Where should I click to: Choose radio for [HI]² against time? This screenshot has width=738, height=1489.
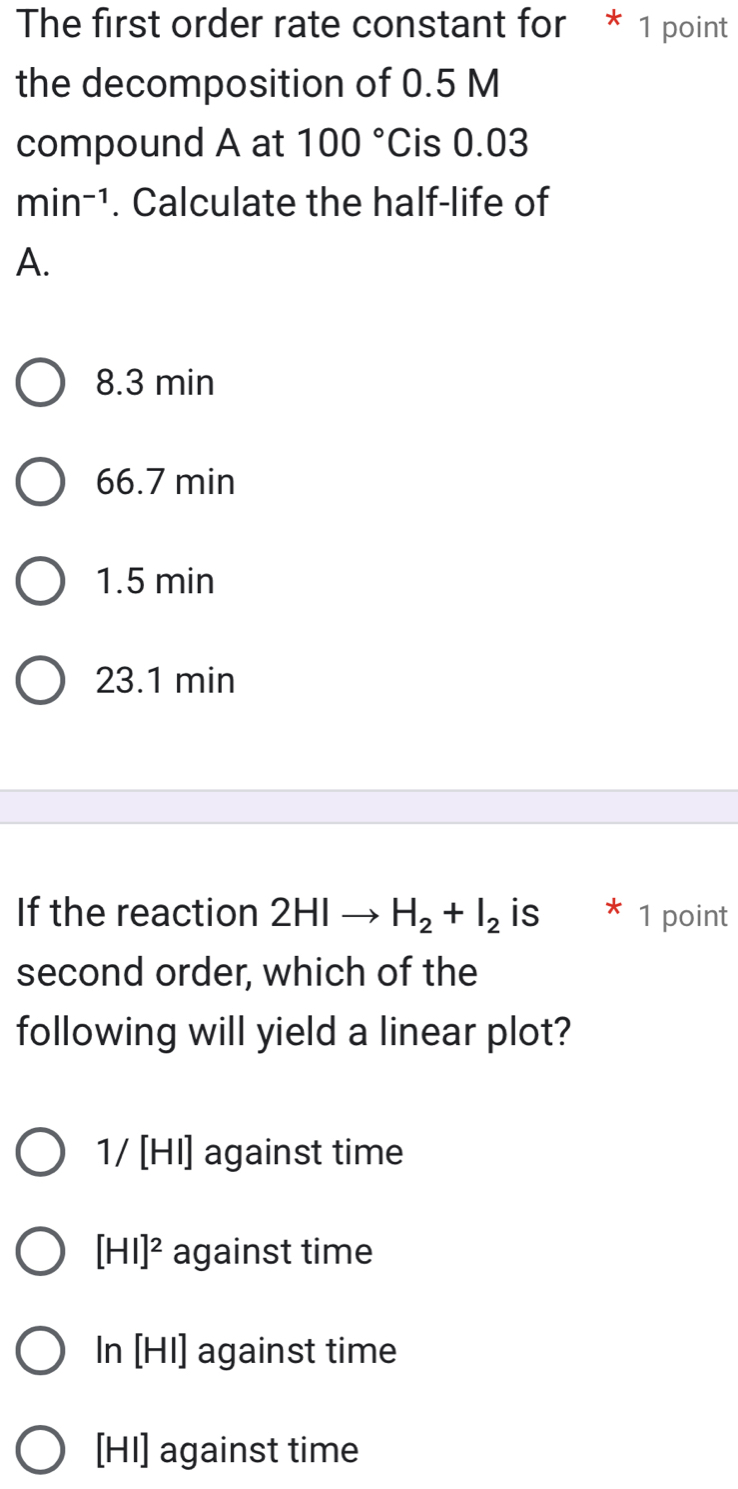[41, 1252]
